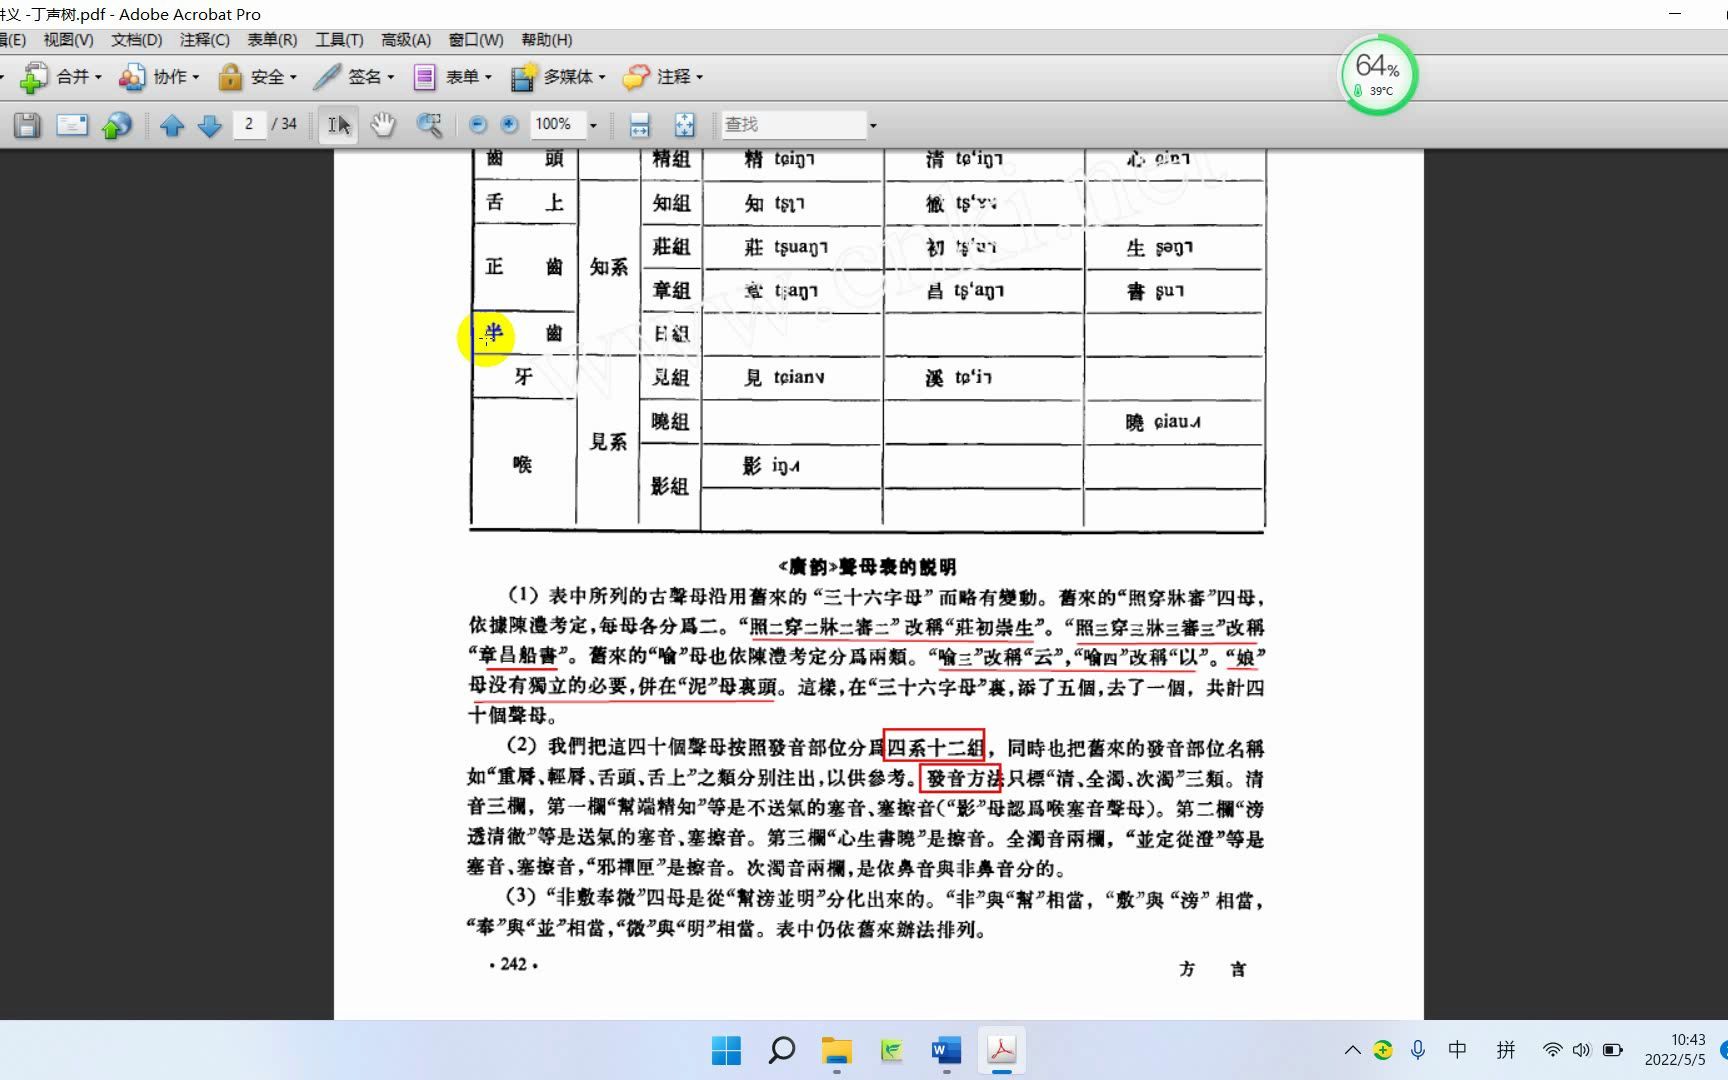This screenshot has width=1728, height=1080.
Task: Click Adobe Acrobat taskbar icon
Action: pos(1001,1050)
